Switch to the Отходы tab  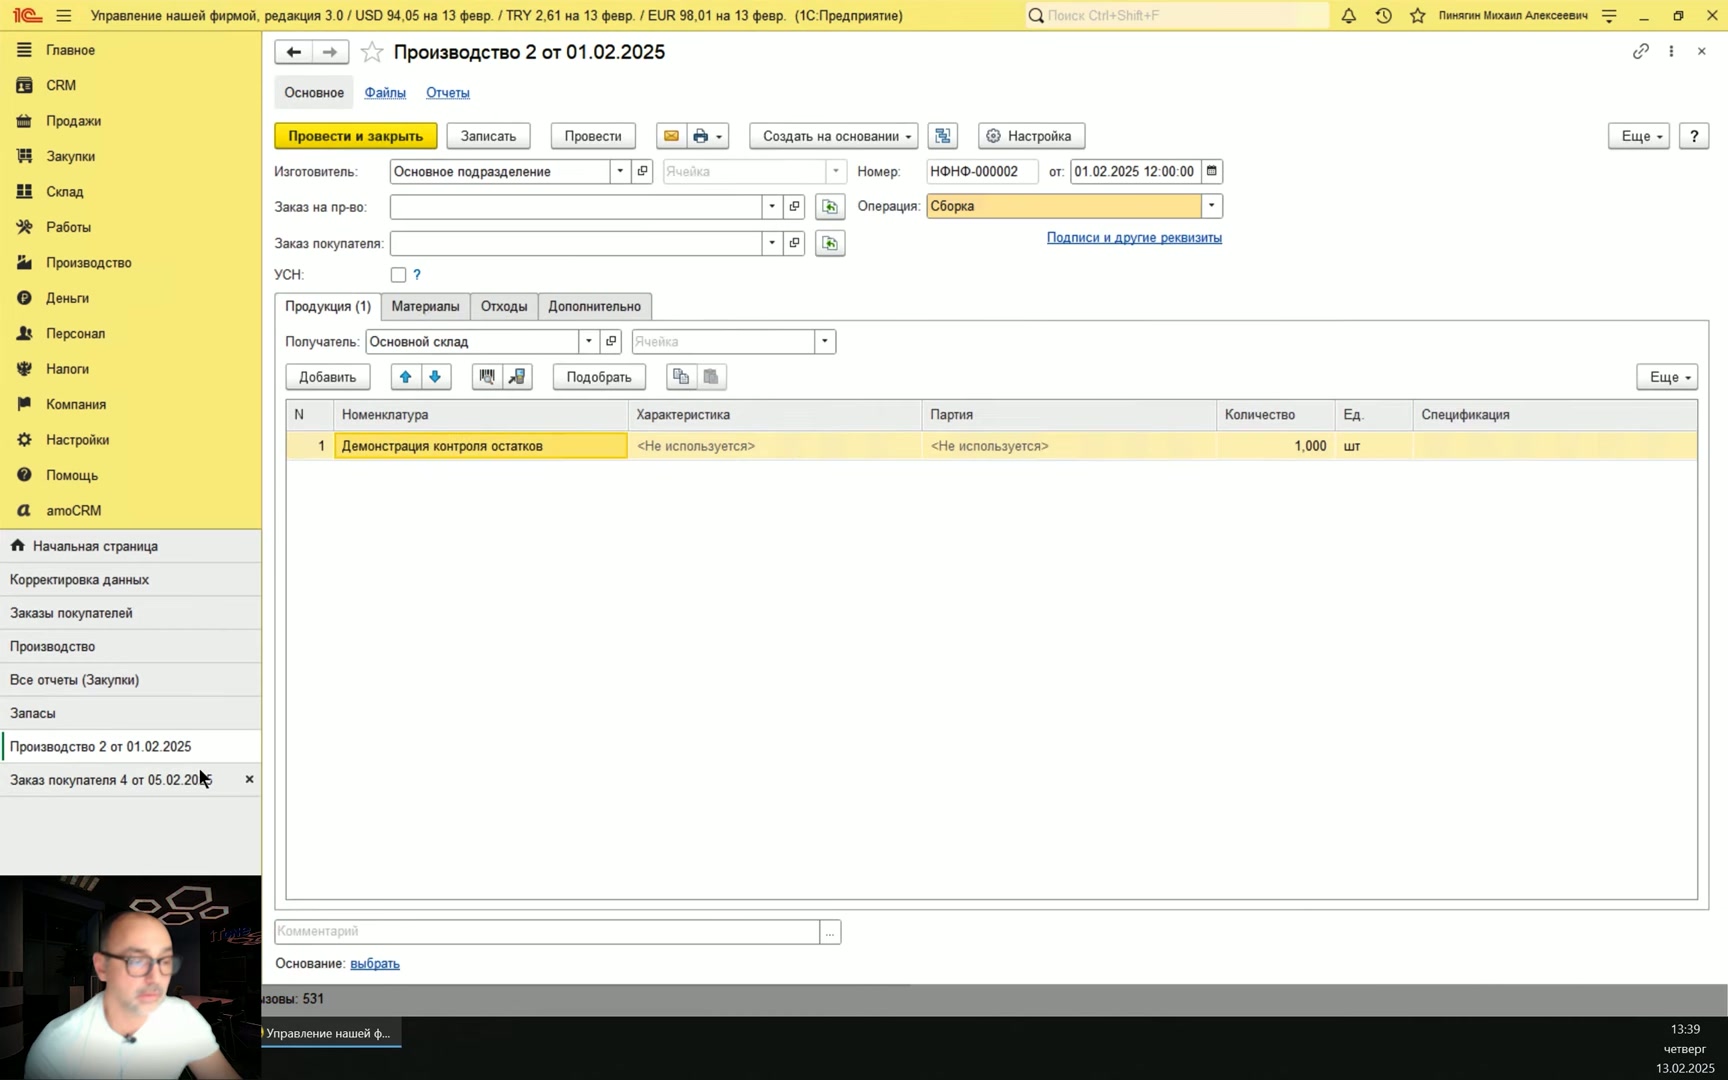[504, 306]
